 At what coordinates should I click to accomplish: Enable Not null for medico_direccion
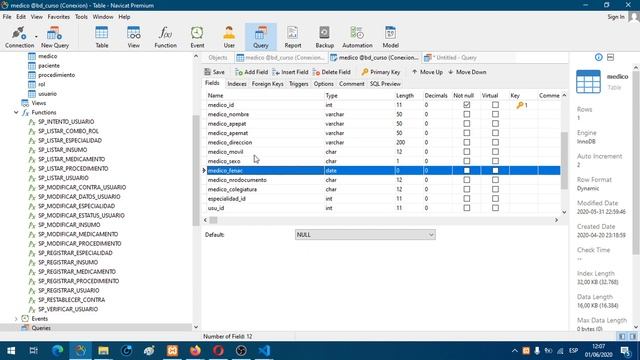(467, 142)
